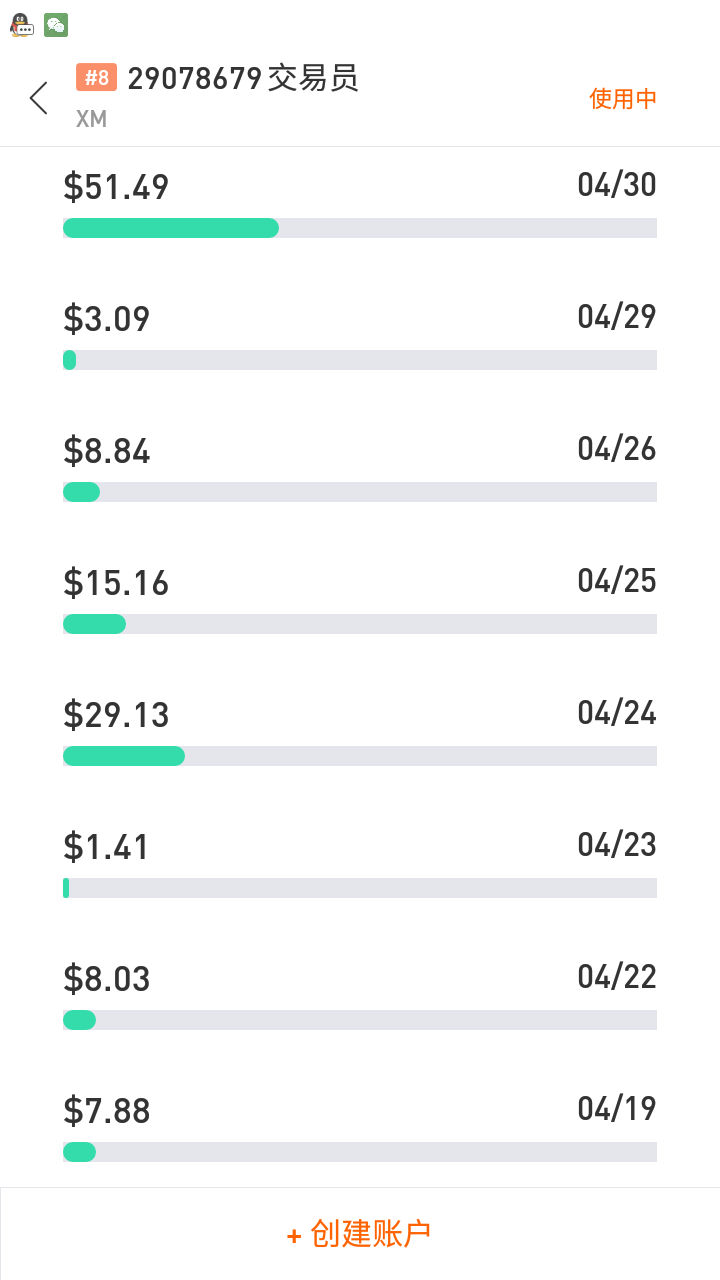Tap the 04/24 date label
This screenshot has height=1280, width=720.
point(616,713)
